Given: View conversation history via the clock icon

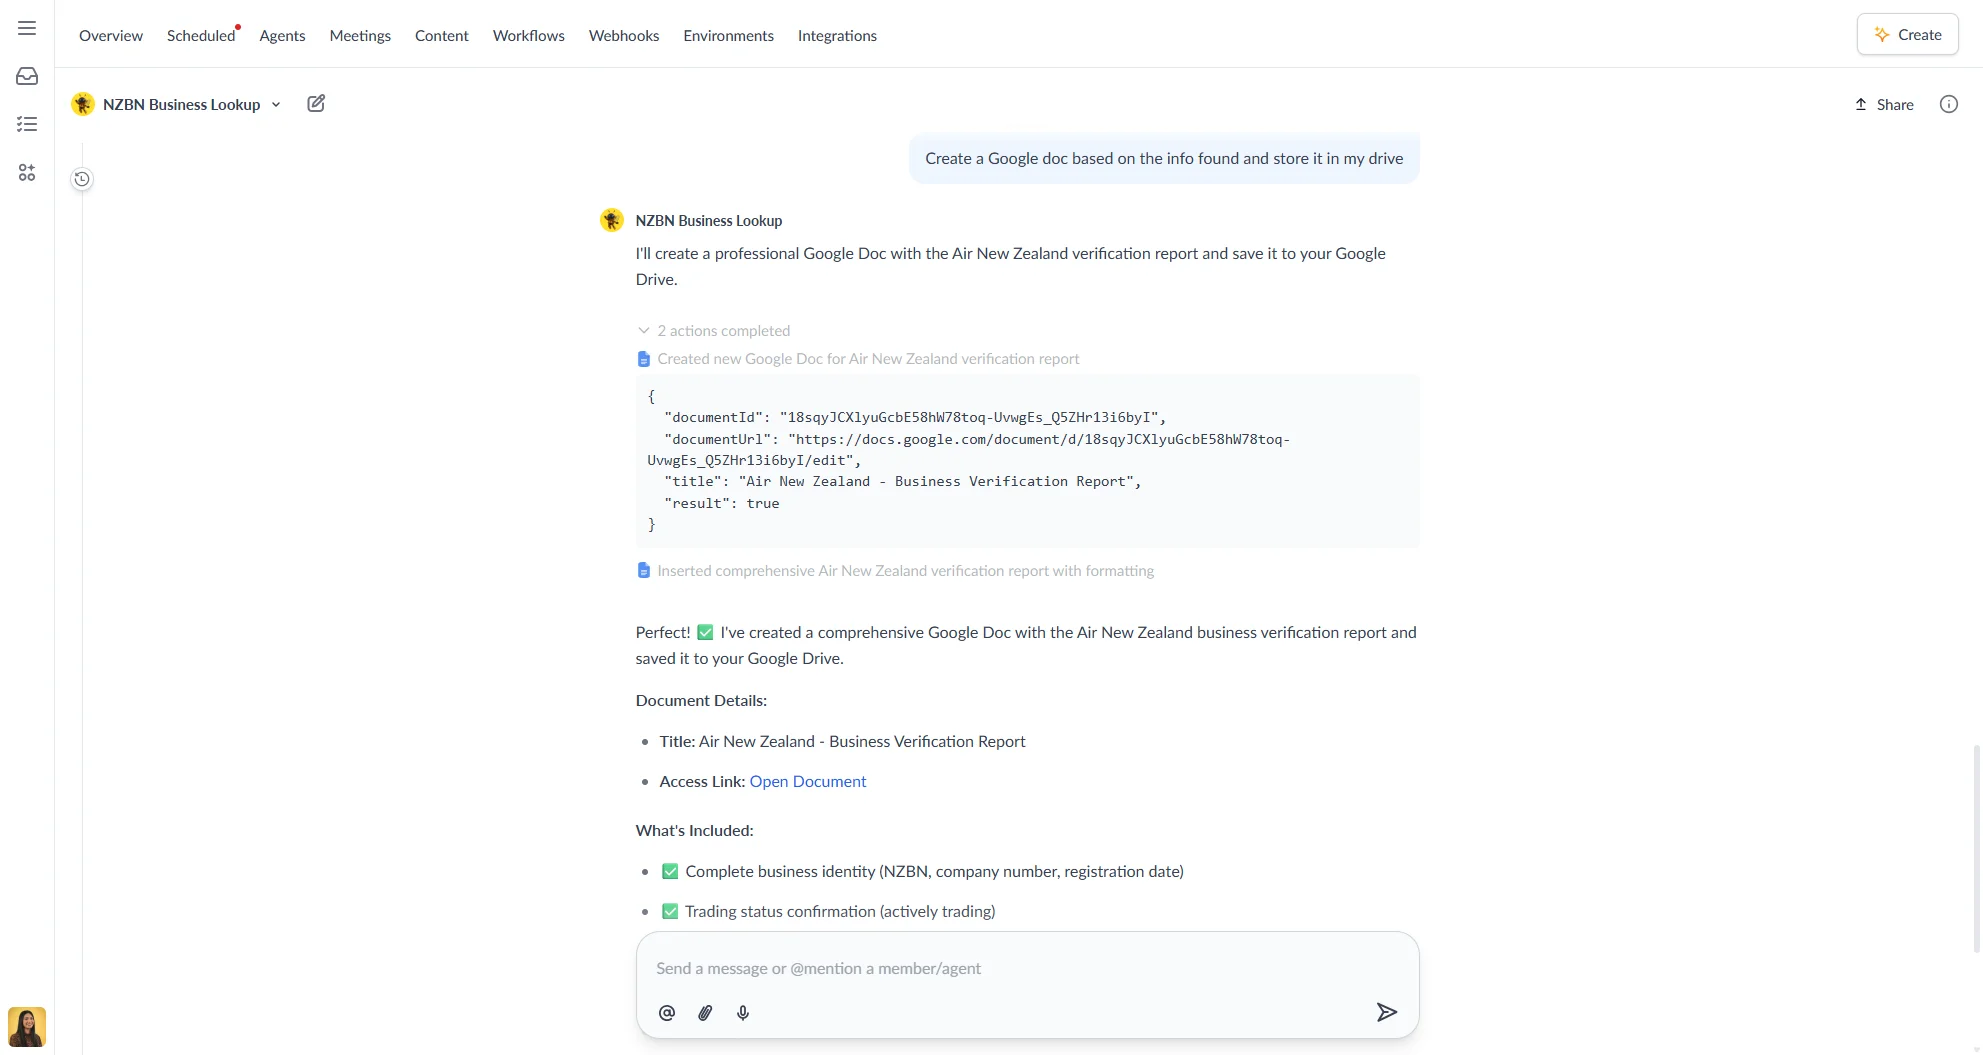Looking at the screenshot, I should (x=81, y=178).
